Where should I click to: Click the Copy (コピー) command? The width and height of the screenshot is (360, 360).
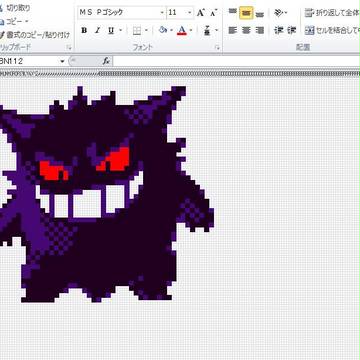[11, 21]
